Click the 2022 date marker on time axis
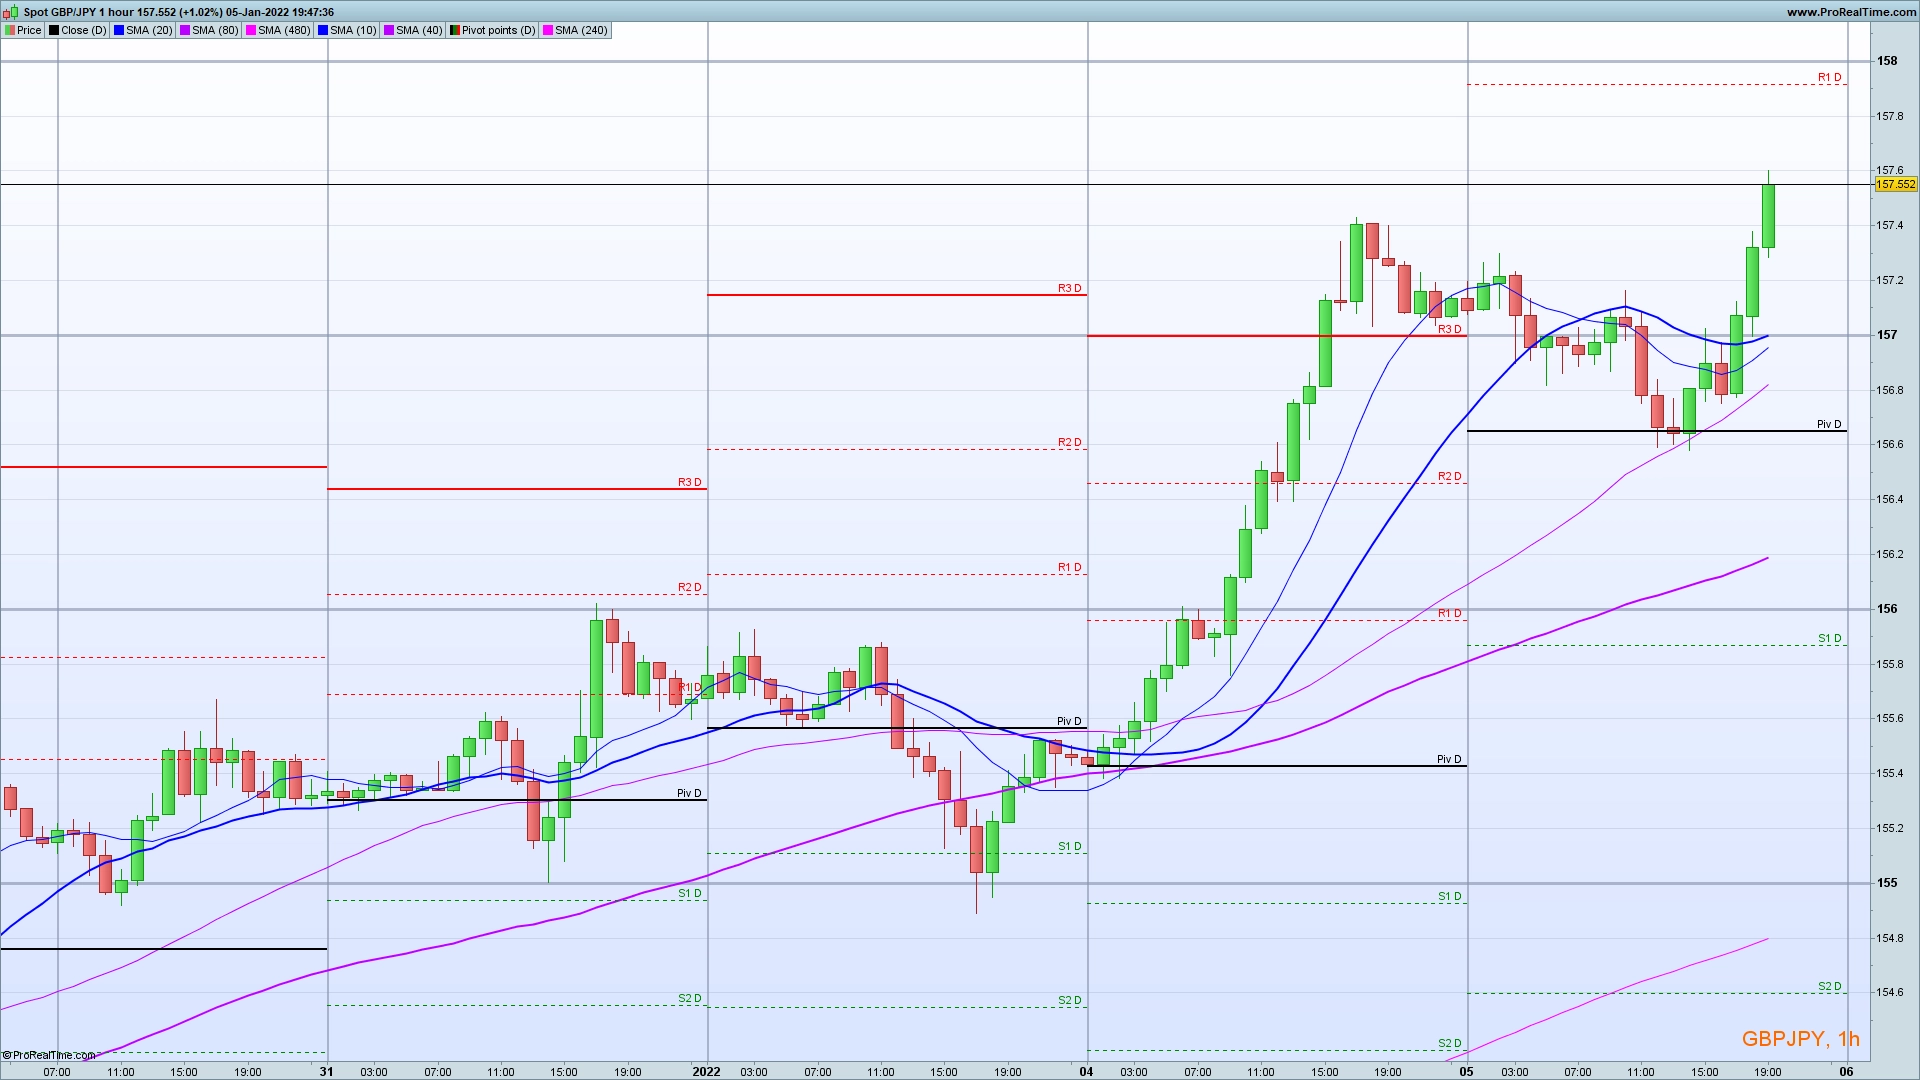 click(706, 1071)
